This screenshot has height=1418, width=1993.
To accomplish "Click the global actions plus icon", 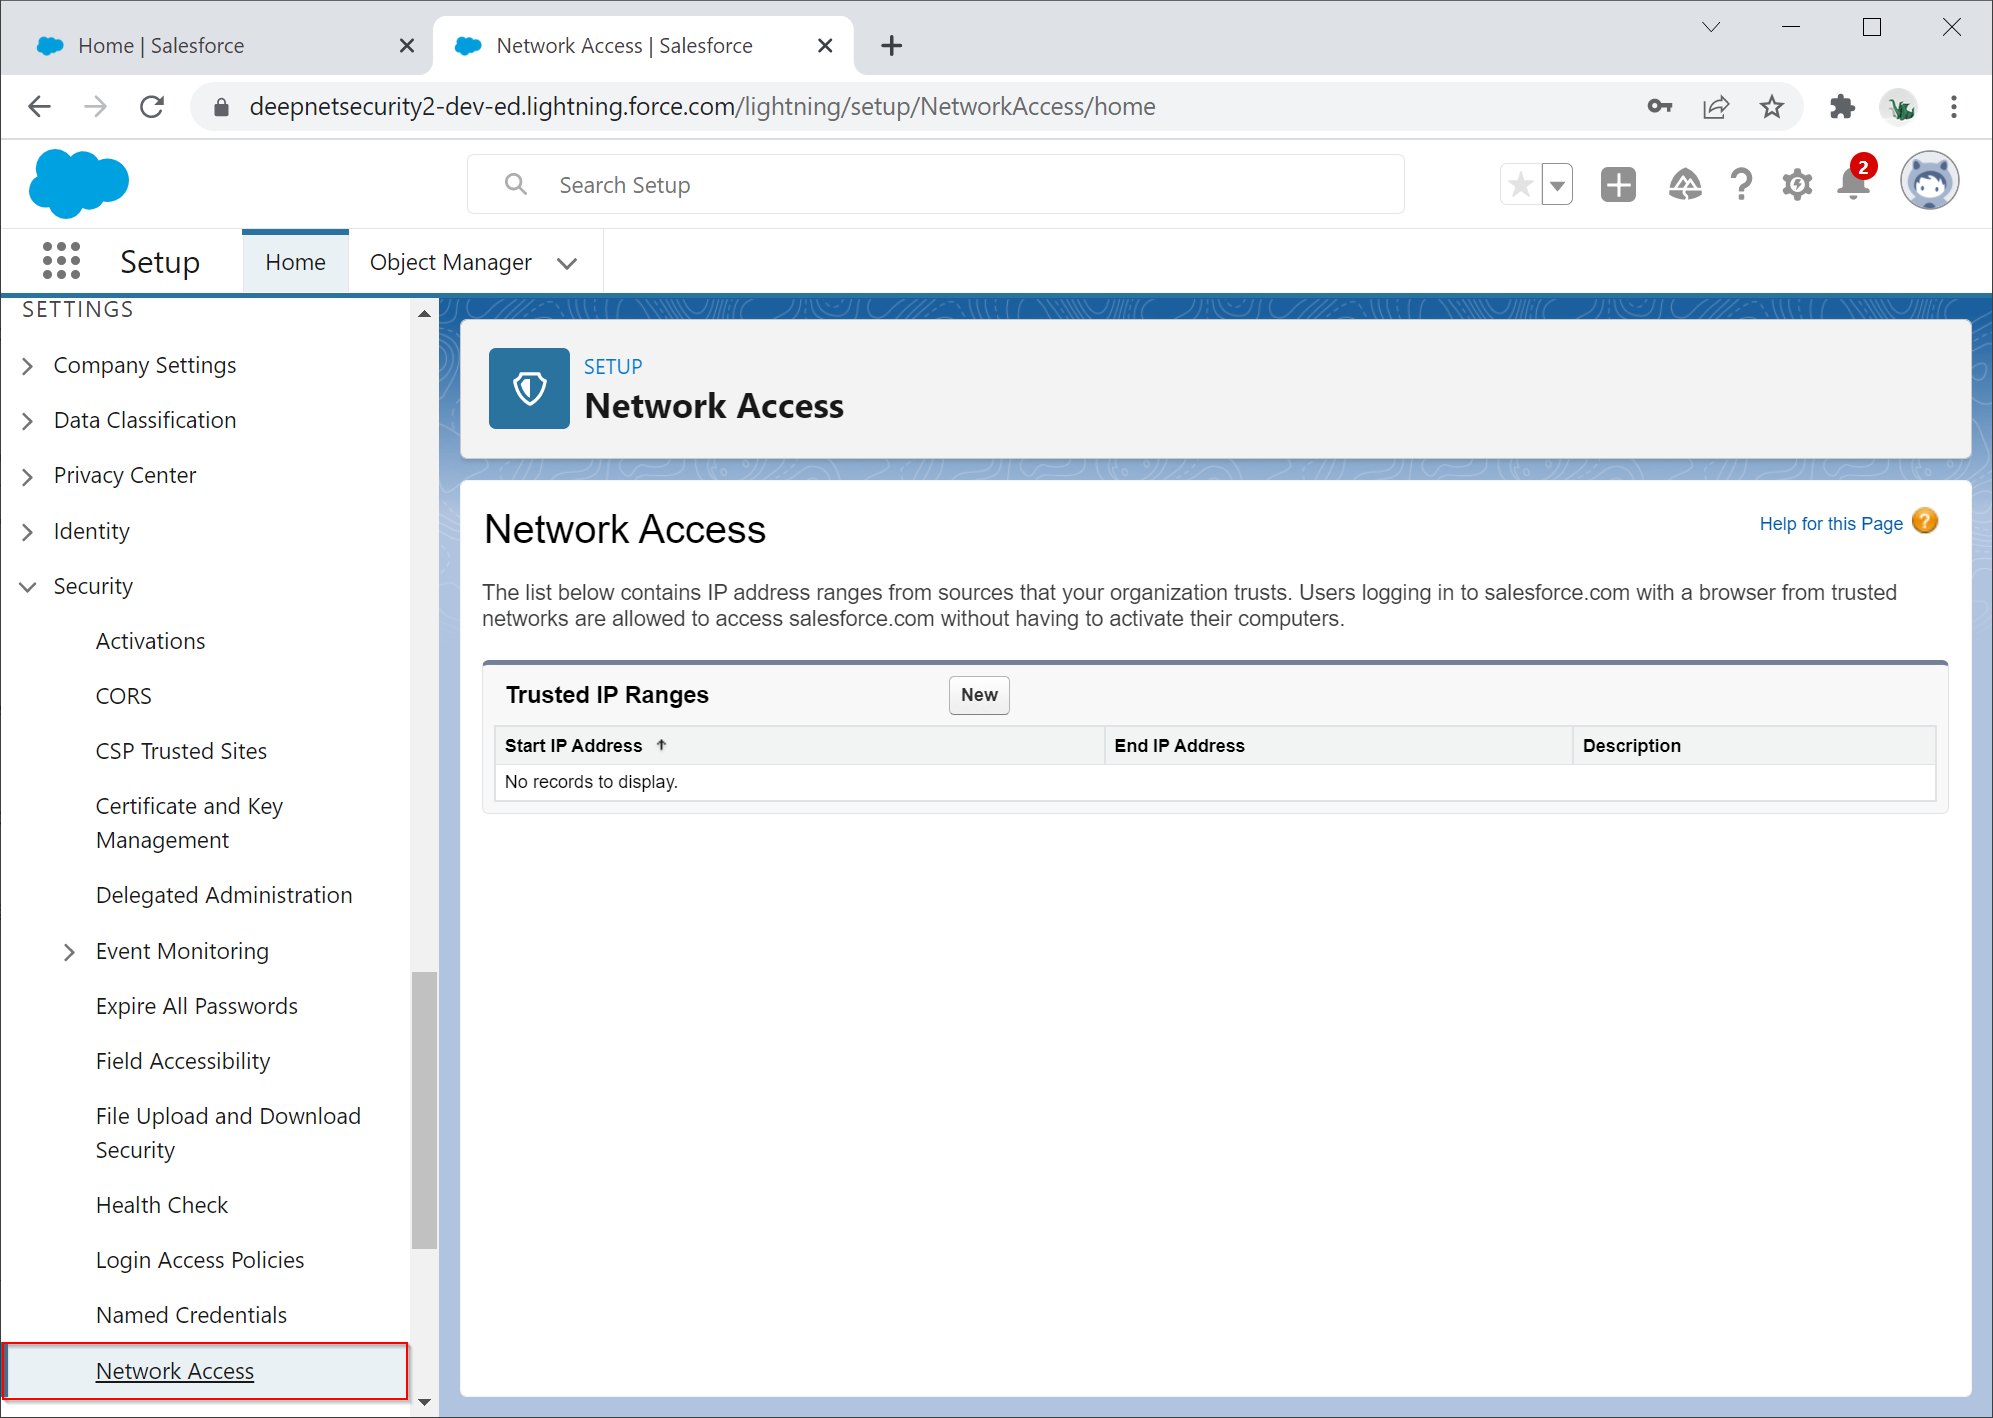I will point(1618,185).
